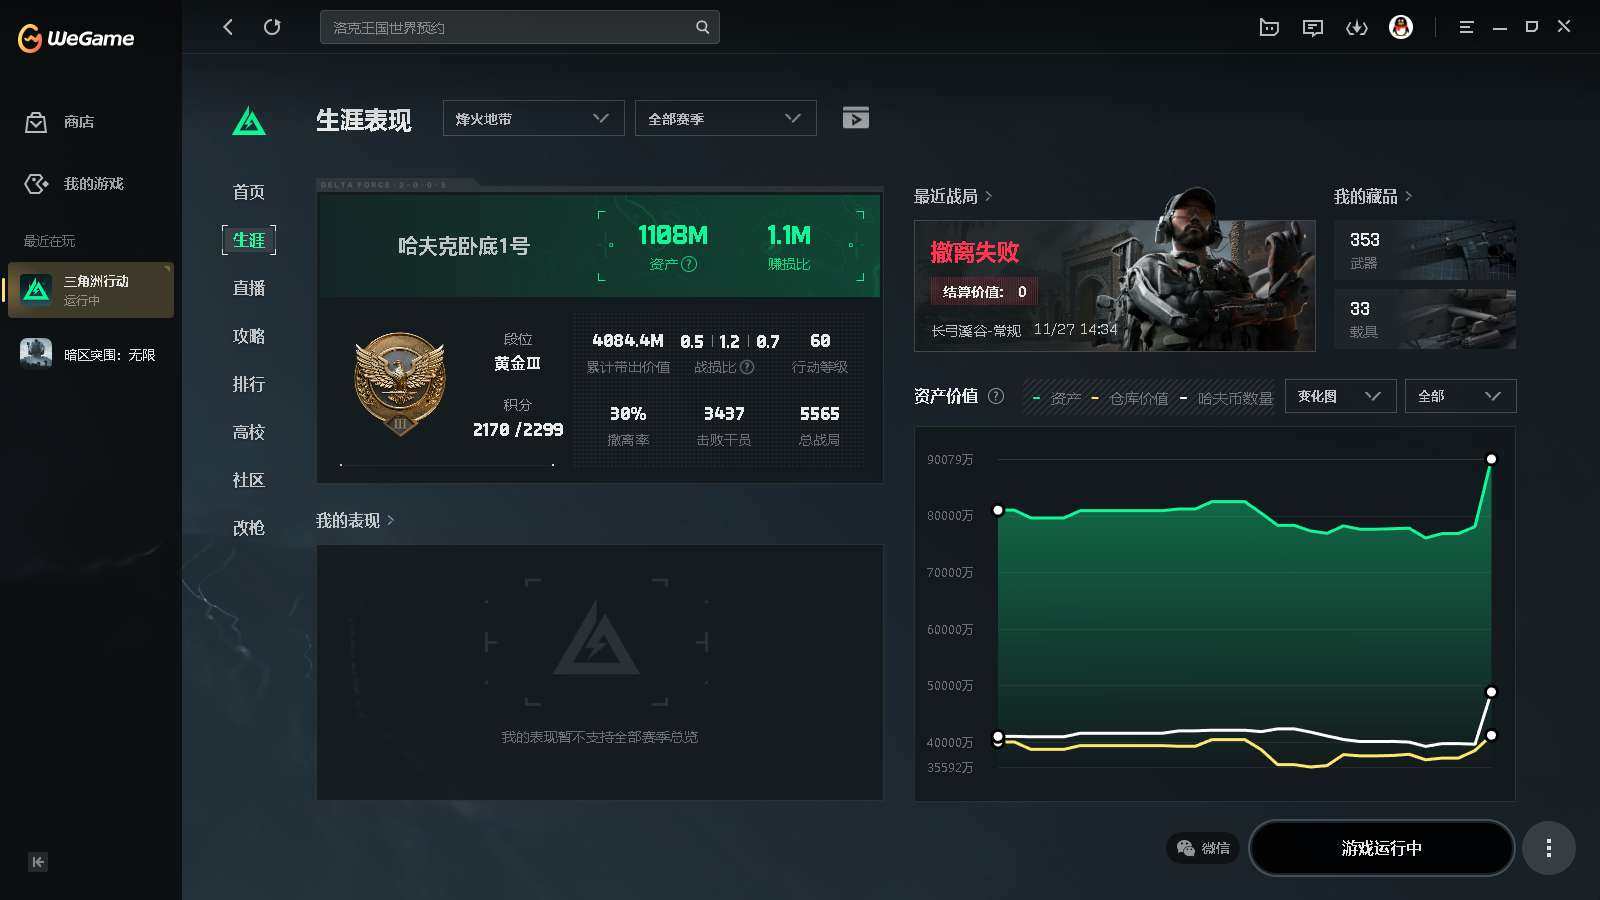Open the folder icon in top bar

tap(1269, 28)
